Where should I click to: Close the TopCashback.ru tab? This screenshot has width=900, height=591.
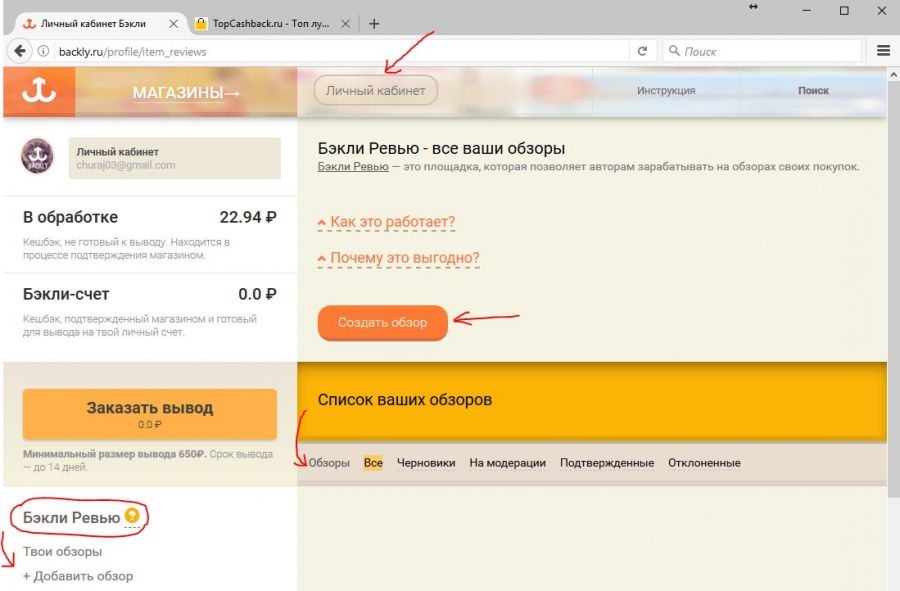pyautogui.click(x=346, y=24)
